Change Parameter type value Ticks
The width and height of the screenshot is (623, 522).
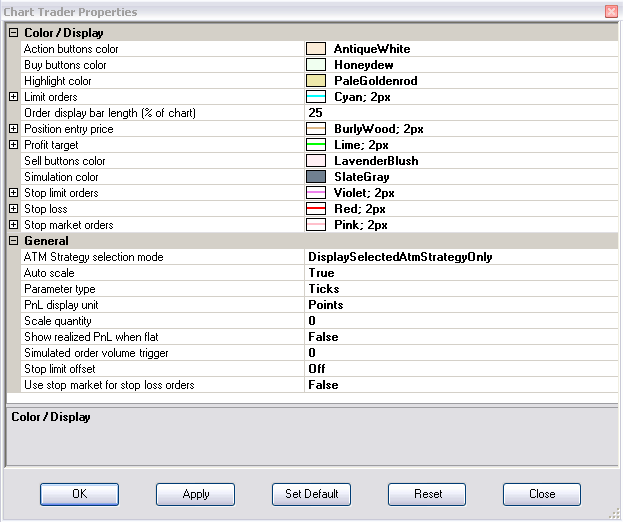point(461,289)
